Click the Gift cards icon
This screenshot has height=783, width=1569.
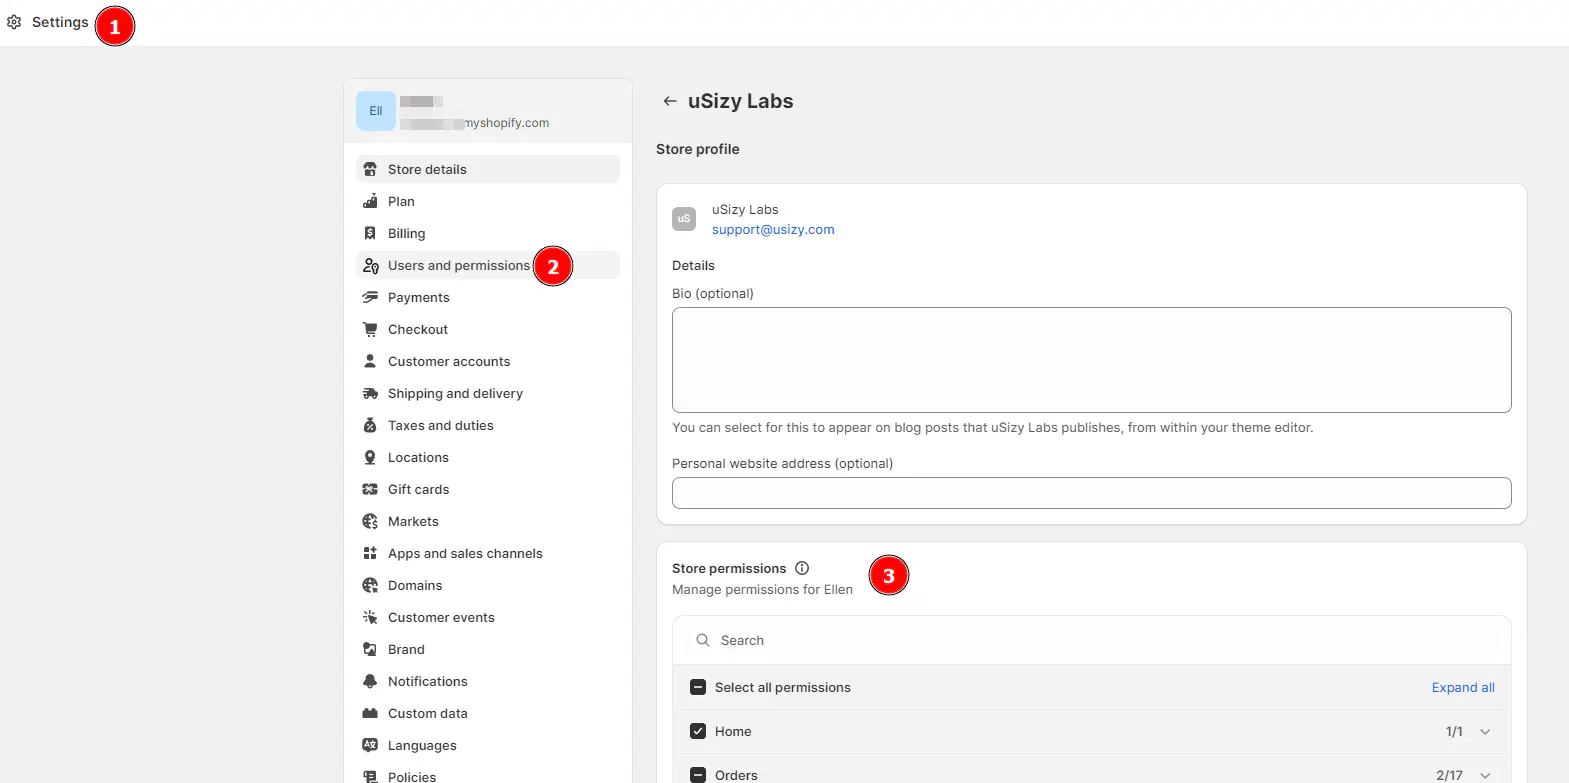coord(370,489)
